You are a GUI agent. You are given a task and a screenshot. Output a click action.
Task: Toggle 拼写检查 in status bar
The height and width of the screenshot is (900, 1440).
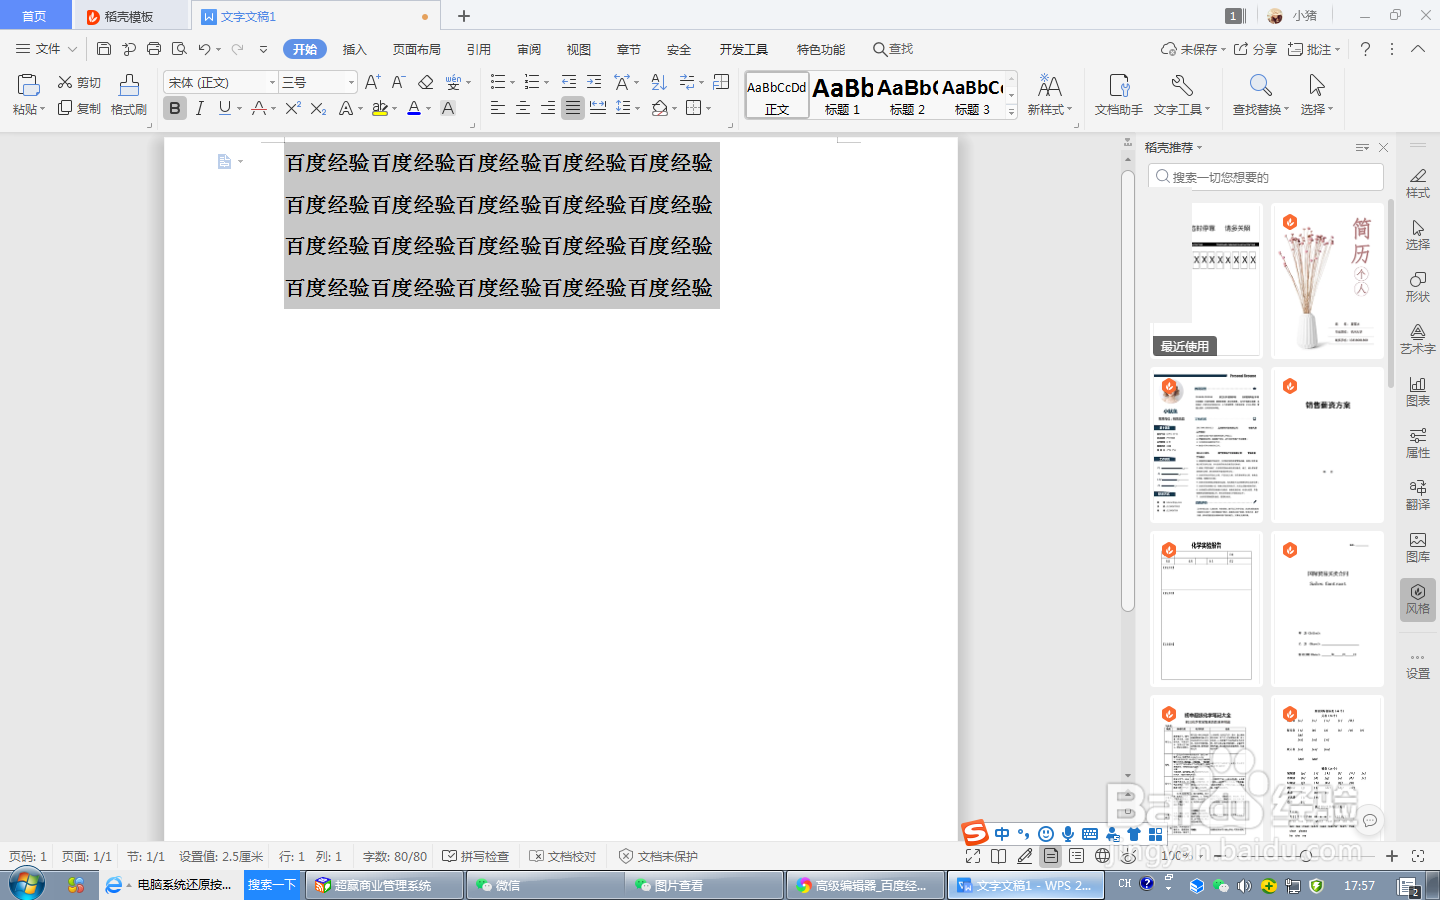[x=476, y=856]
